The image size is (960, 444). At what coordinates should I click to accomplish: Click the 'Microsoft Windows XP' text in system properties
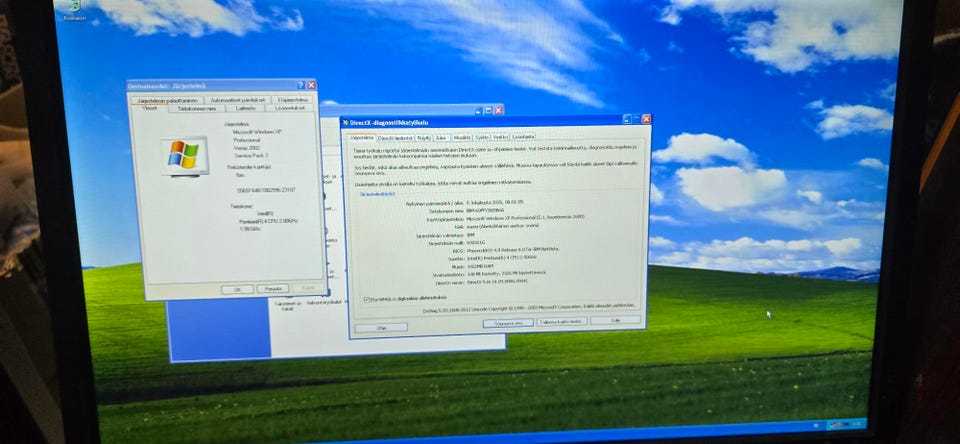pyautogui.click(x=258, y=132)
